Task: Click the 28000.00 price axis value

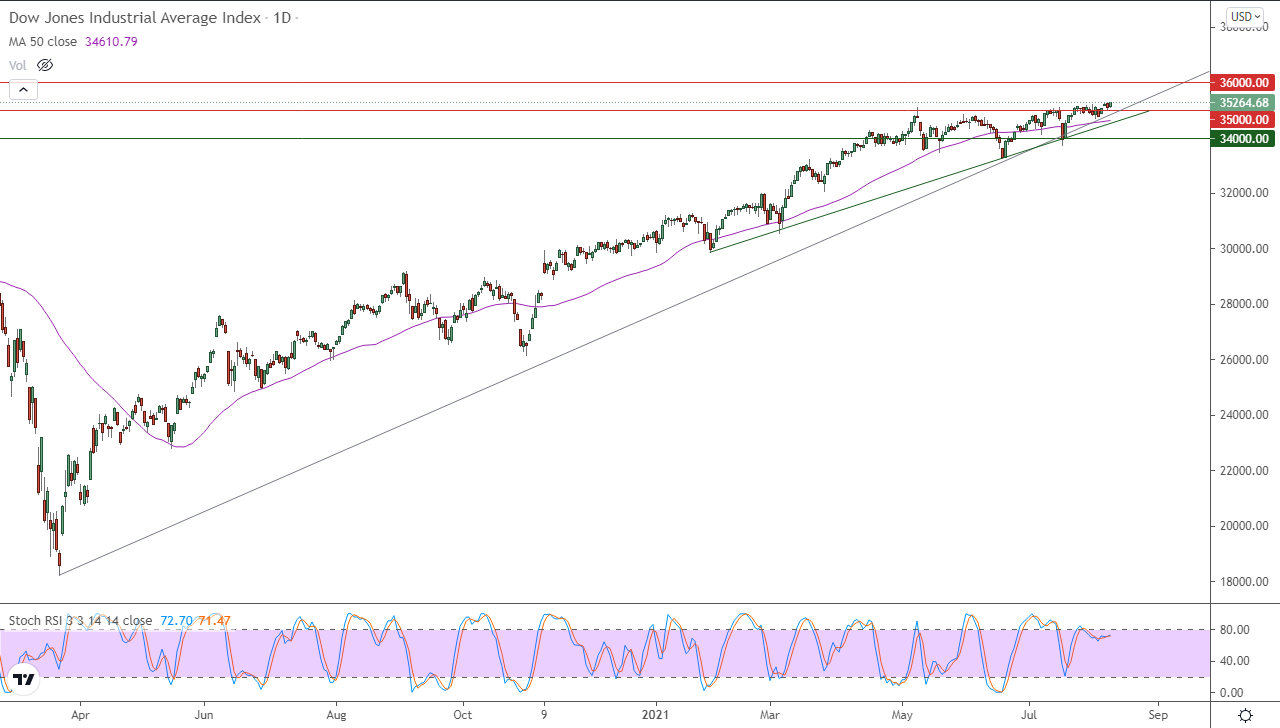Action: tap(1244, 304)
